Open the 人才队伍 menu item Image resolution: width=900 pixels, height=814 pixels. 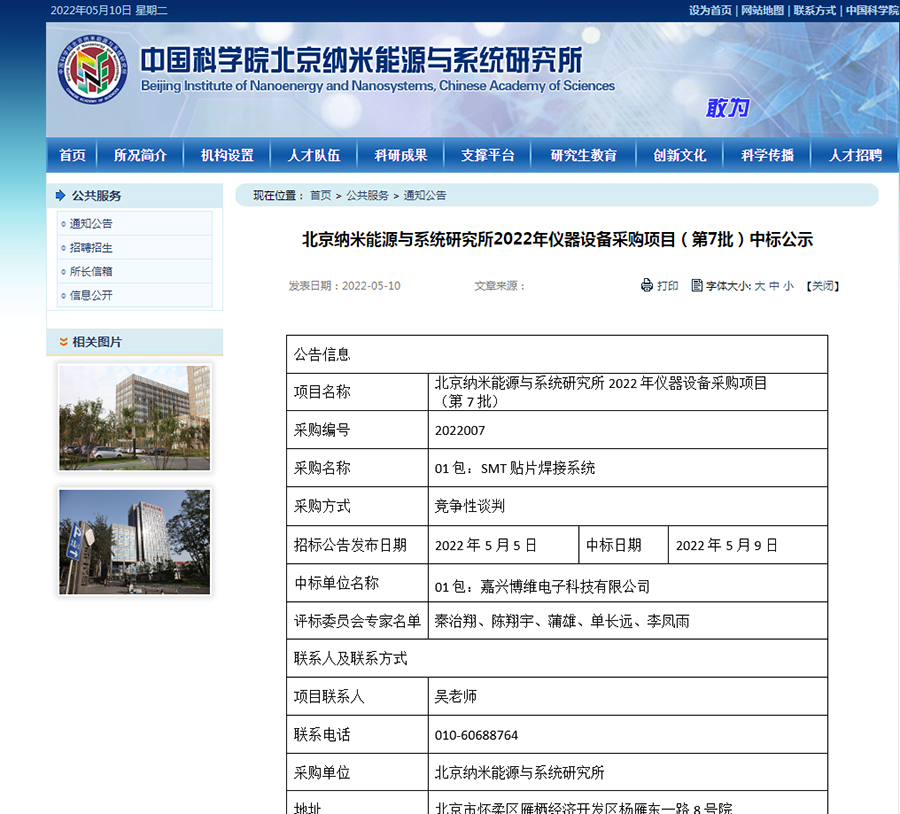[314, 155]
